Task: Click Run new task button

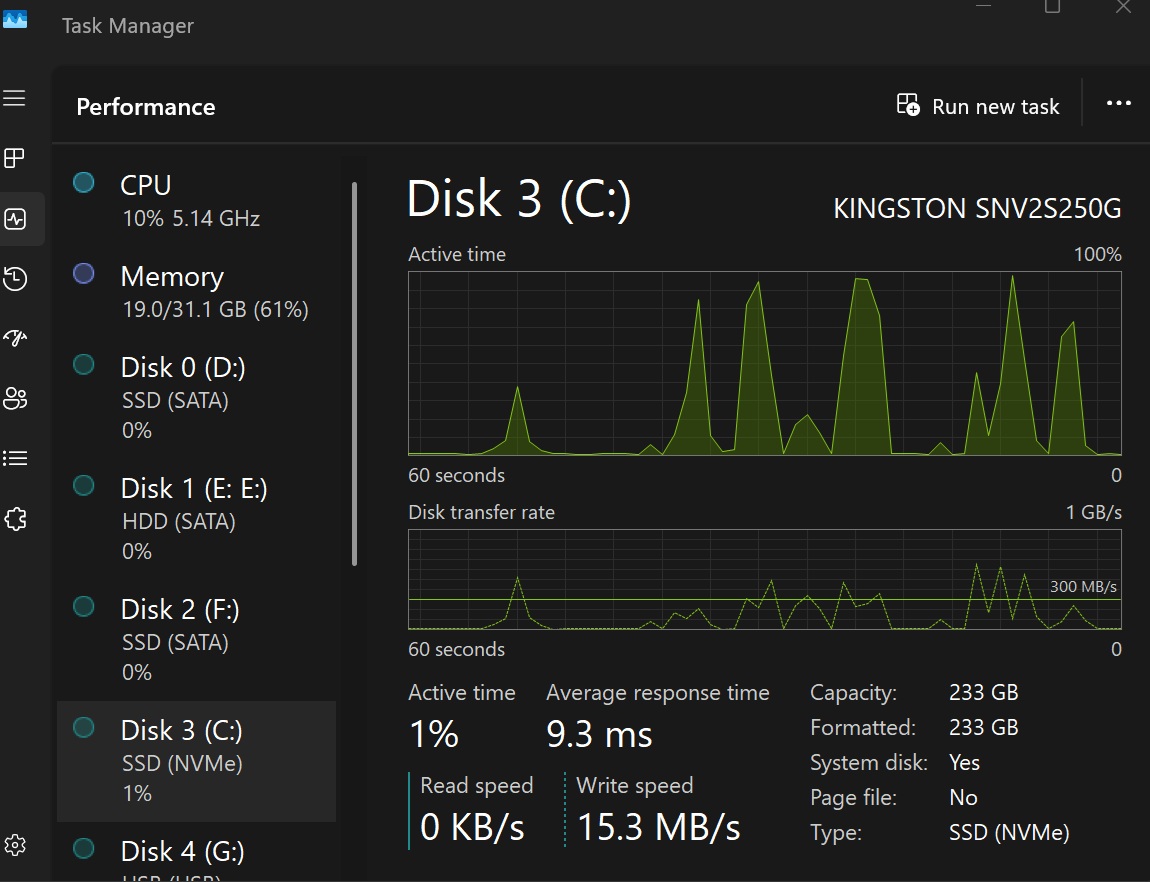Action: (978, 106)
